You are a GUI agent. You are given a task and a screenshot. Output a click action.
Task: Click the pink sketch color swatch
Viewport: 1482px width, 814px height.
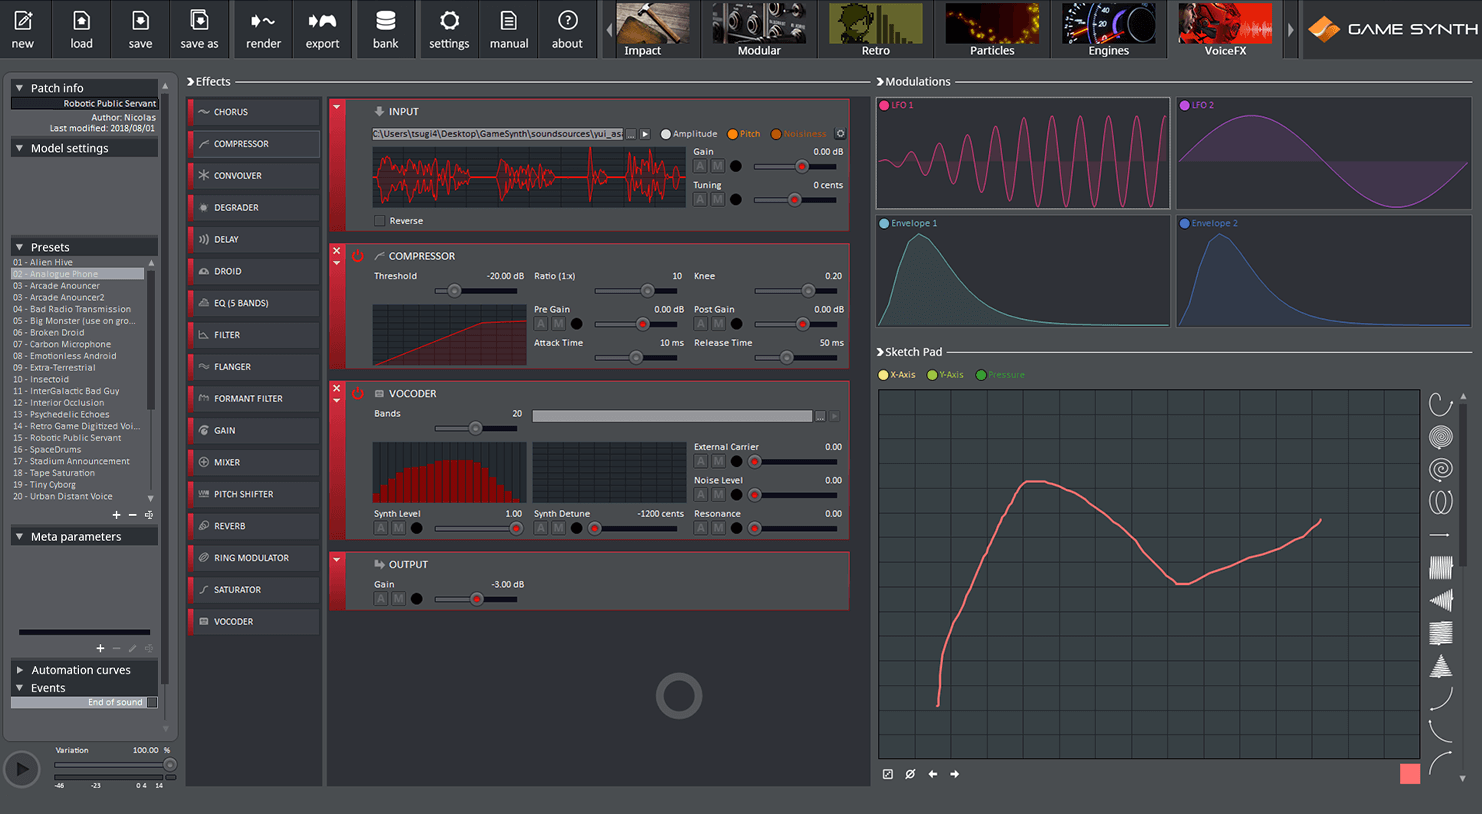click(1410, 773)
